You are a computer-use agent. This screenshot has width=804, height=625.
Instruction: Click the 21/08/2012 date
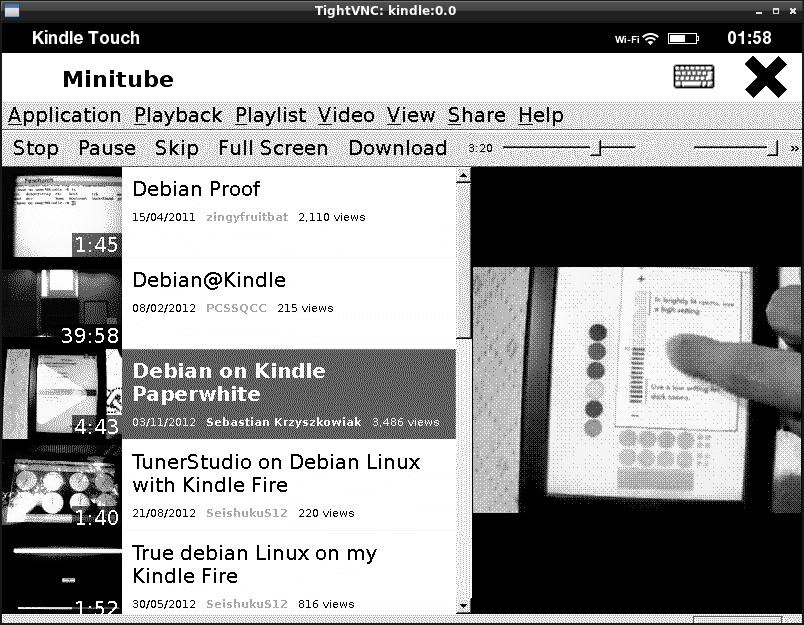[164, 513]
